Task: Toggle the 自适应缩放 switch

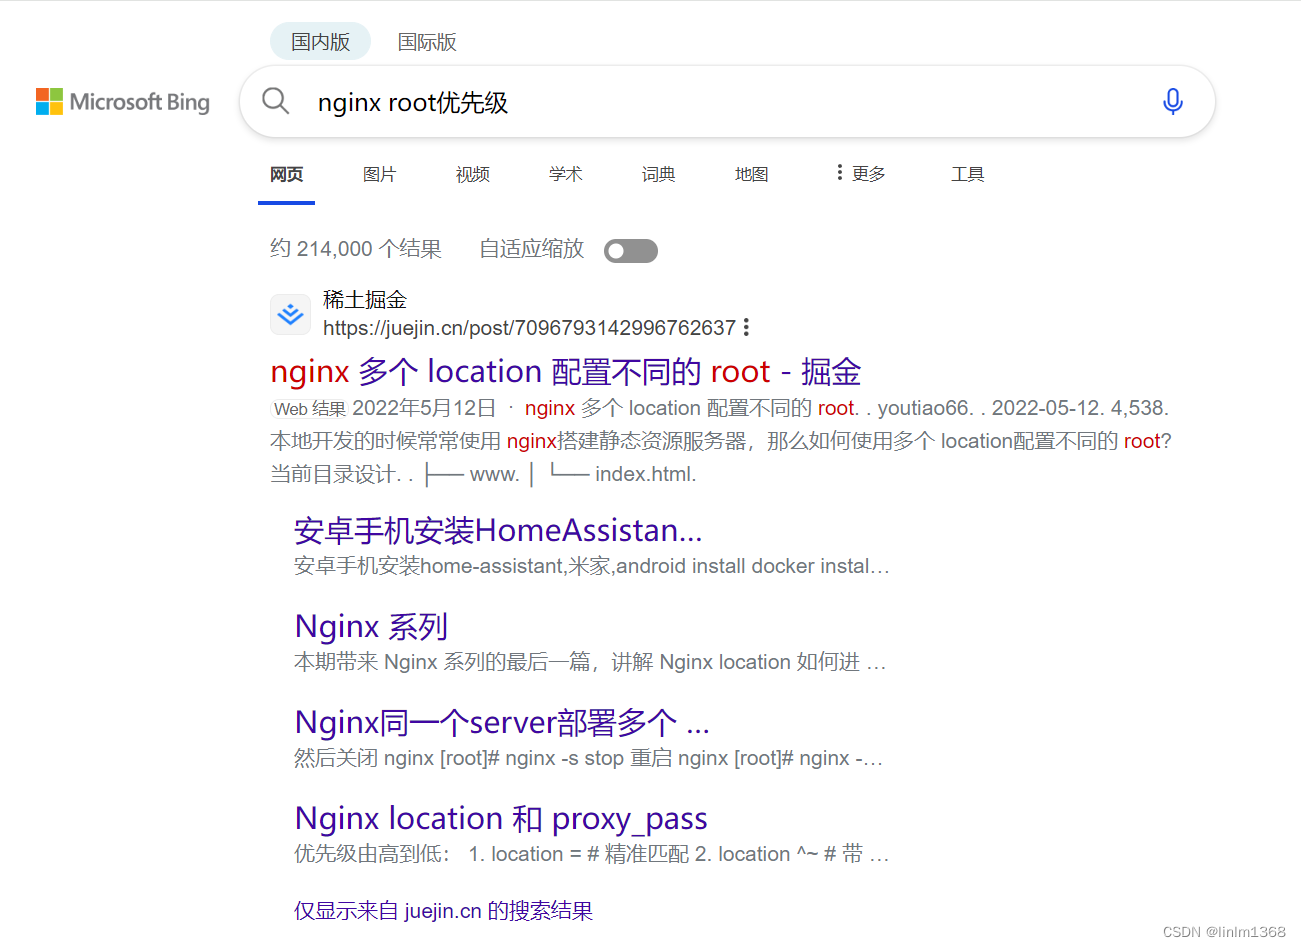Action: coord(631,251)
